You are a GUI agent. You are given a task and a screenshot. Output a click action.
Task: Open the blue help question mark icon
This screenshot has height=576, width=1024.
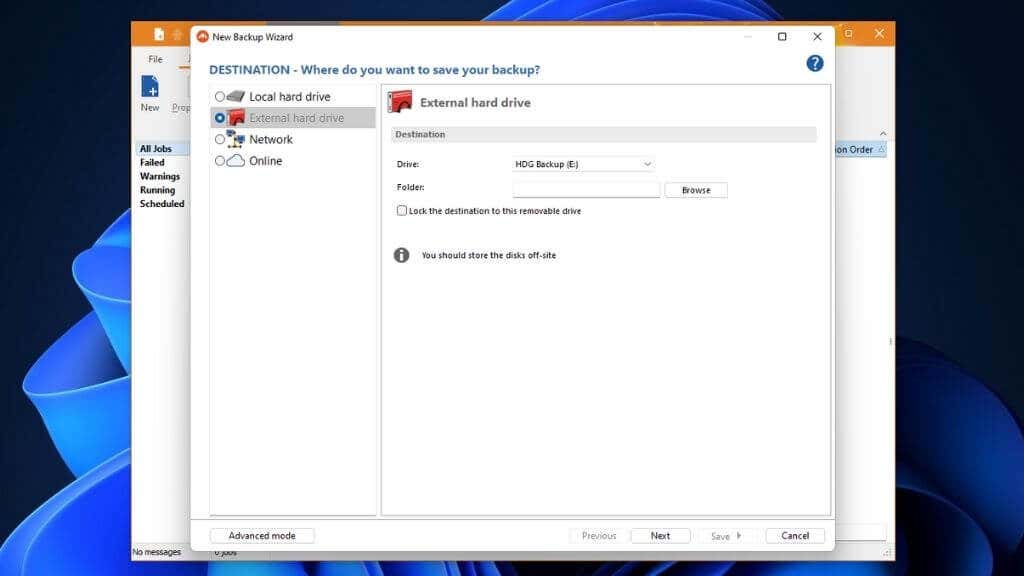pos(814,63)
